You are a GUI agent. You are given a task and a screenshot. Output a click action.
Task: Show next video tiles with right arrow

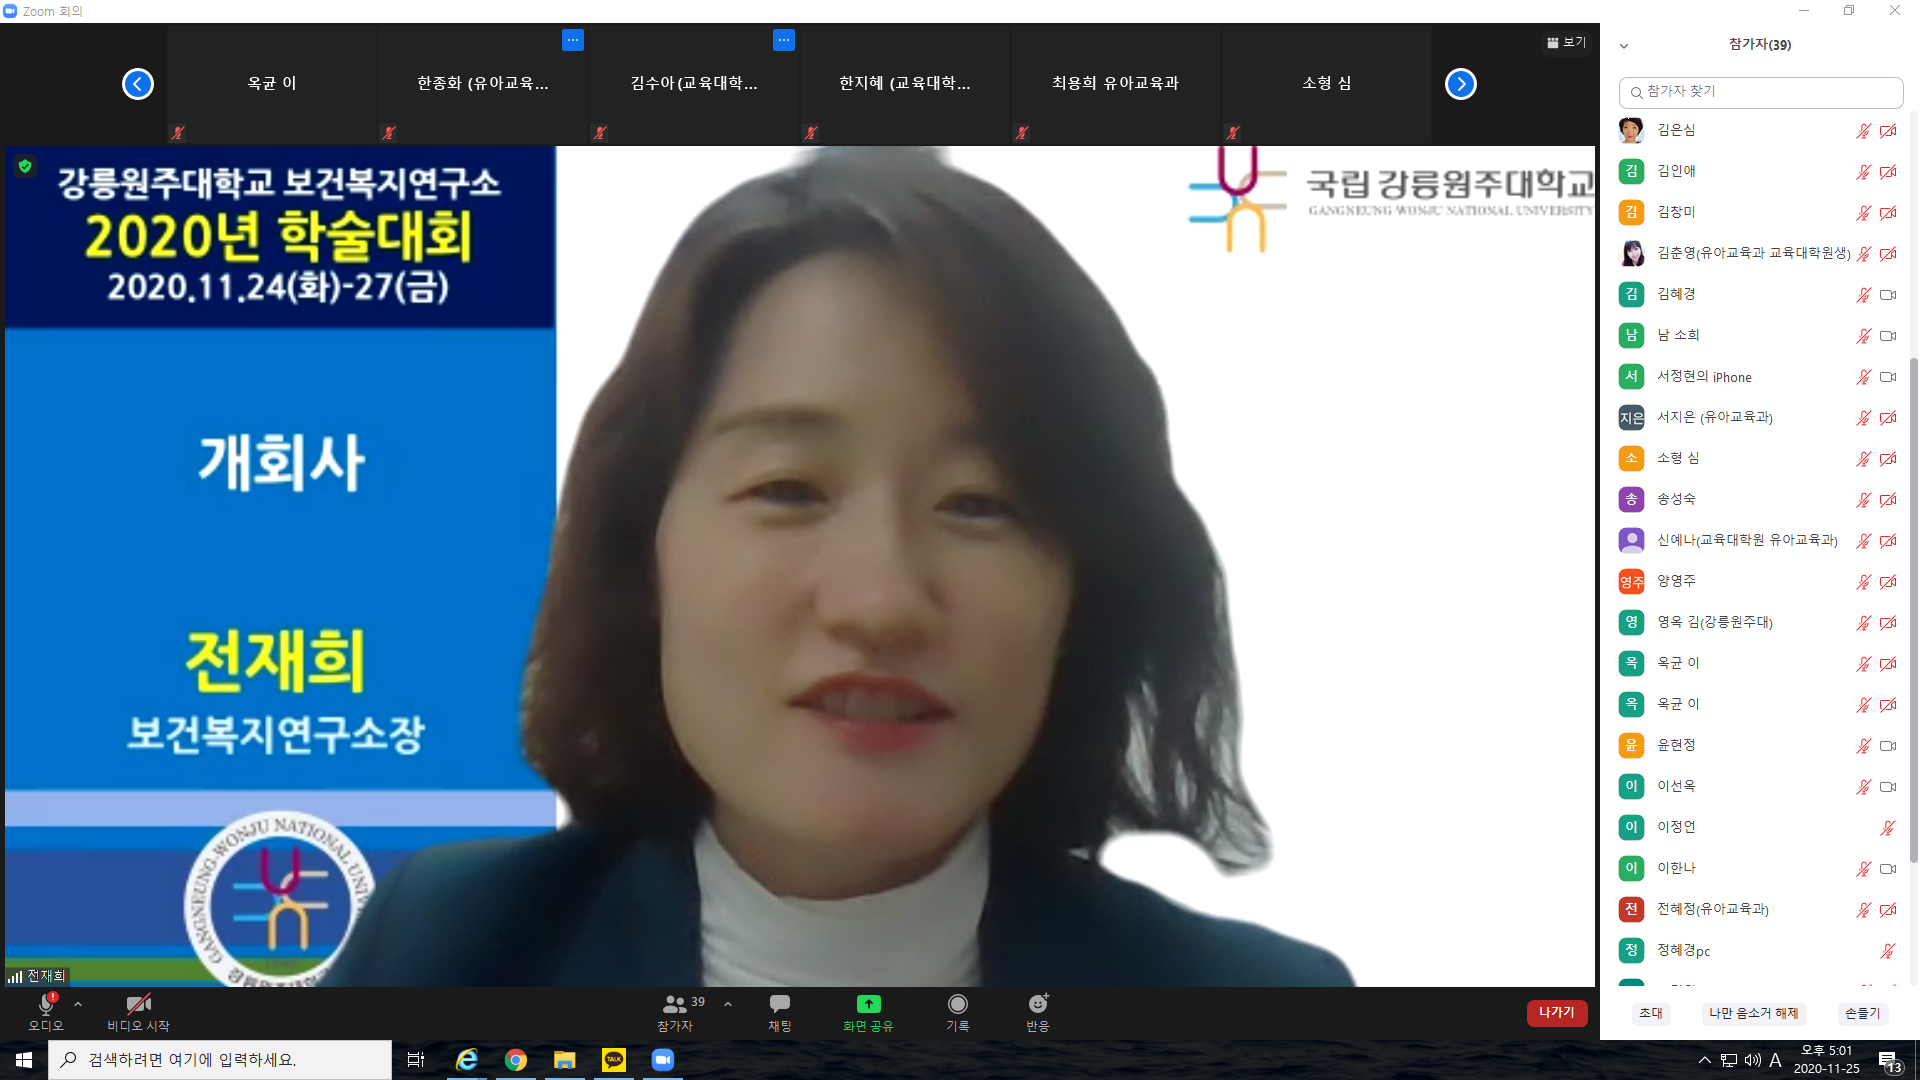click(x=1460, y=84)
